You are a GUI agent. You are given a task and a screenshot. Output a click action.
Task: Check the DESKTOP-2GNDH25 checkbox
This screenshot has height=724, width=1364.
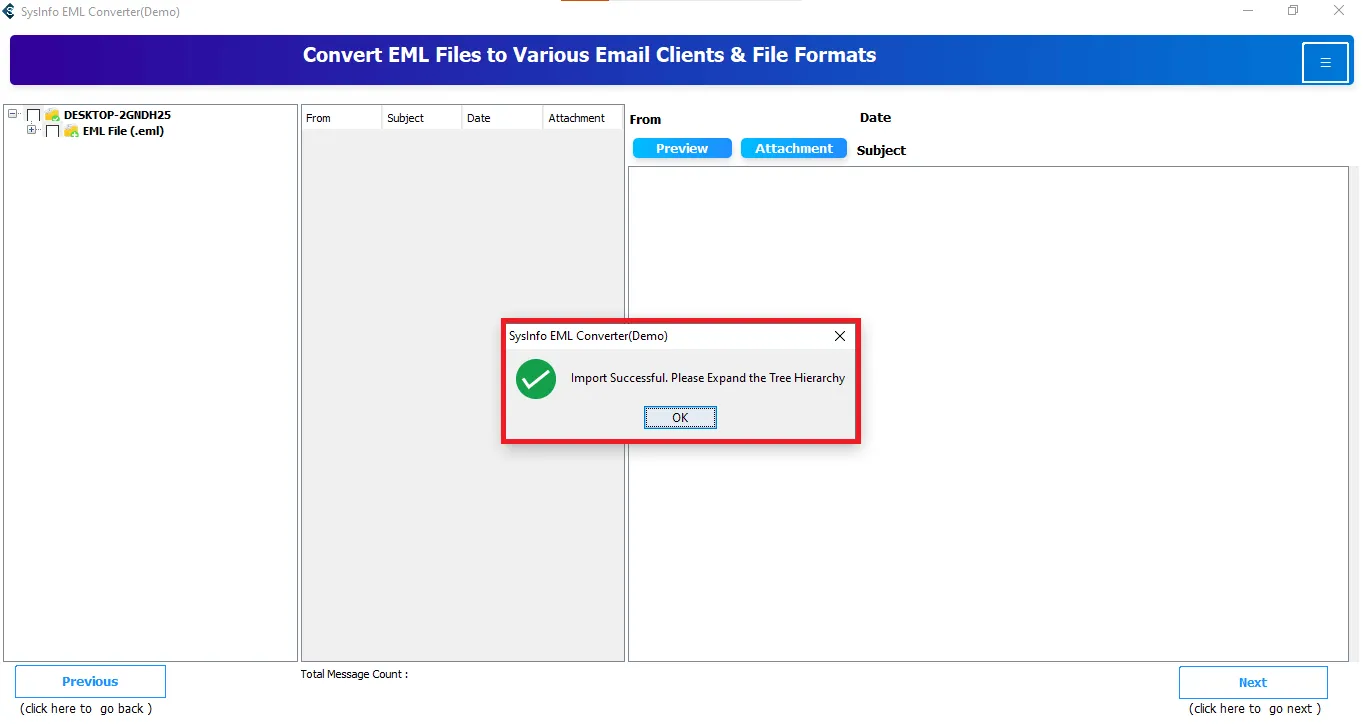(x=34, y=115)
